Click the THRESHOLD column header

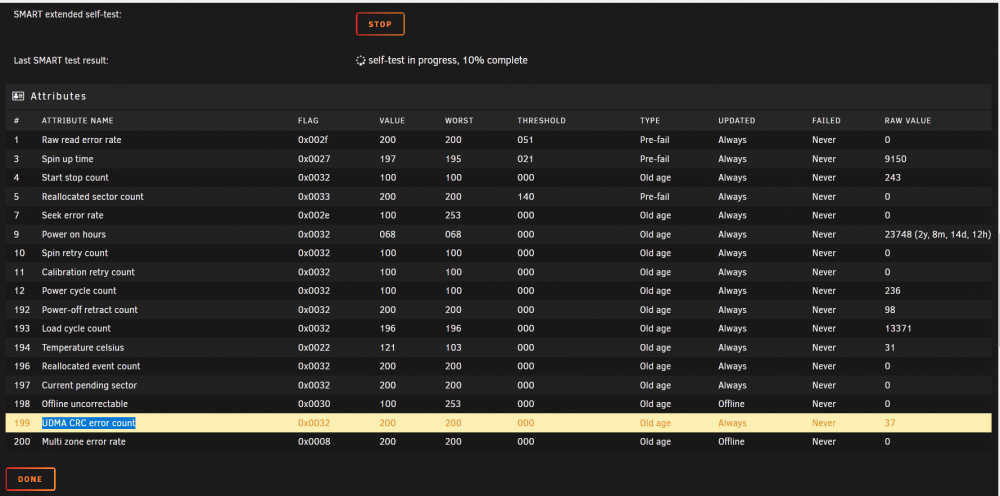[x=541, y=120]
